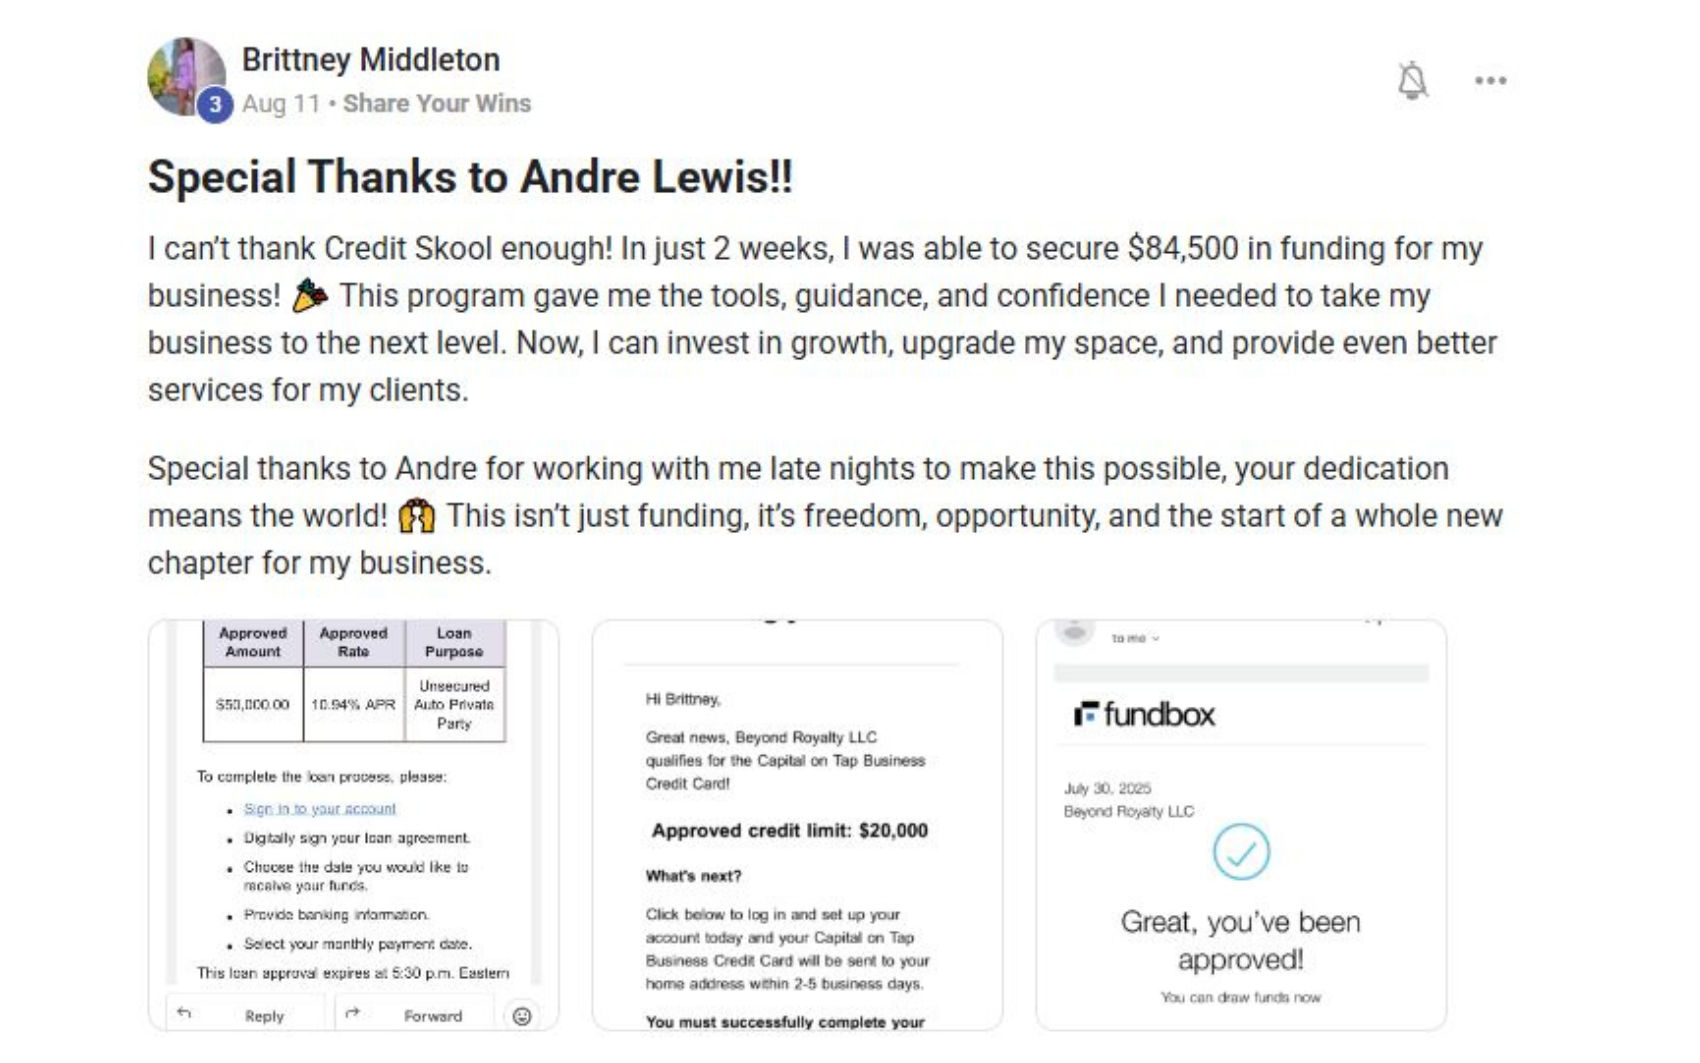The image size is (1700, 1063).
Task: Open the Share Your Wins category
Action: click(x=437, y=103)
